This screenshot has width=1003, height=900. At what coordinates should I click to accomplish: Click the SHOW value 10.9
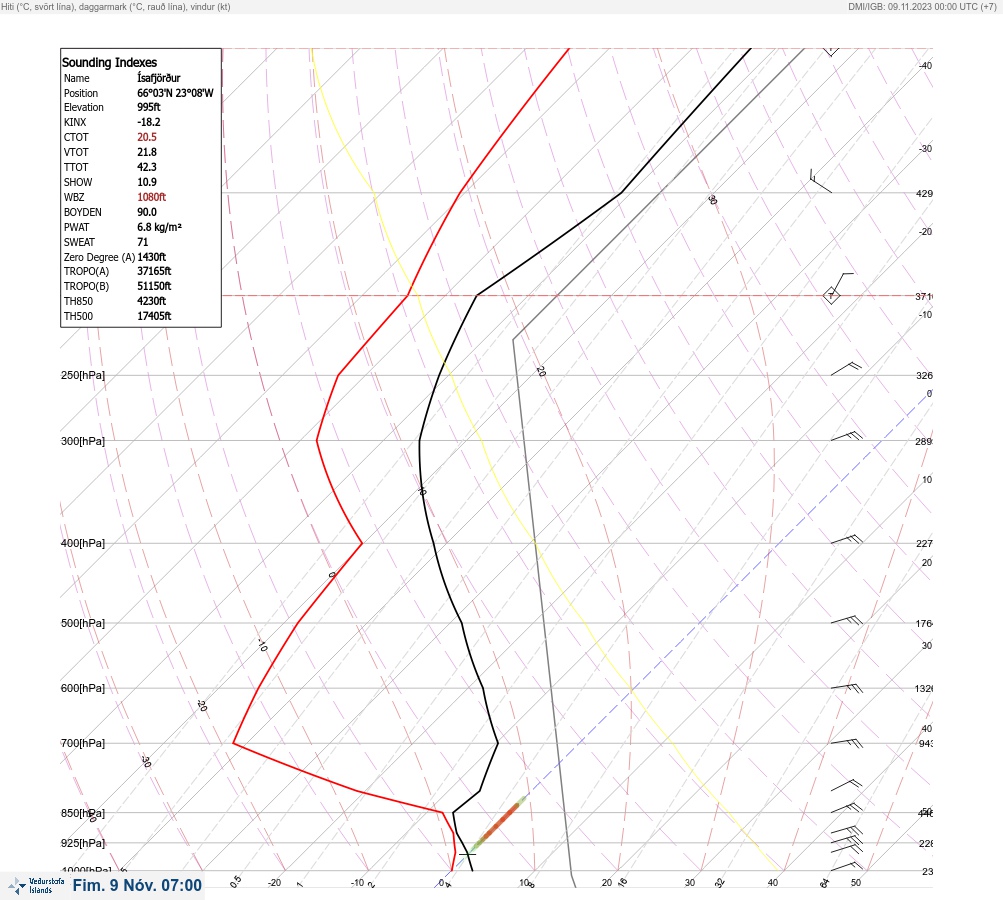[x=146, y=182]
